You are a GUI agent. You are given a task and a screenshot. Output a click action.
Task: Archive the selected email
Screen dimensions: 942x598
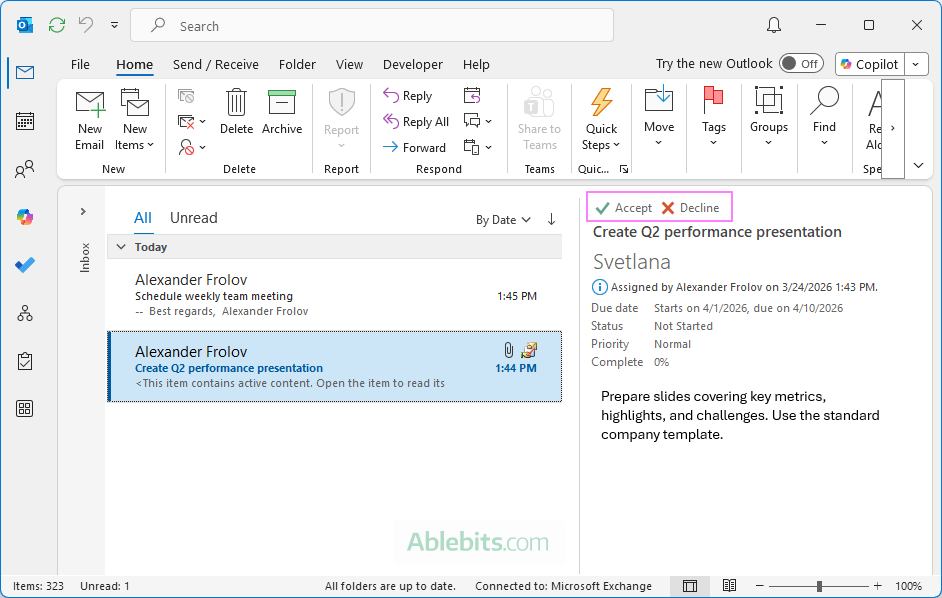coord(282,118)
